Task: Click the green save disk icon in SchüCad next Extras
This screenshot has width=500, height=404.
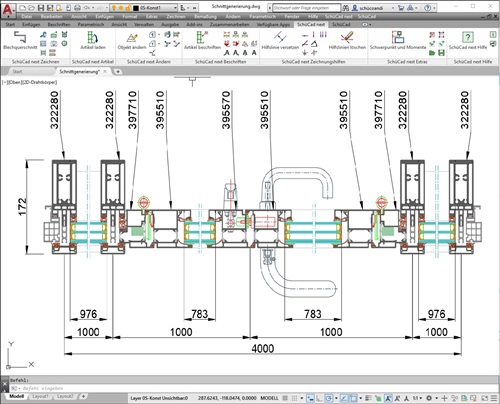Action: (x=441, y=53)
